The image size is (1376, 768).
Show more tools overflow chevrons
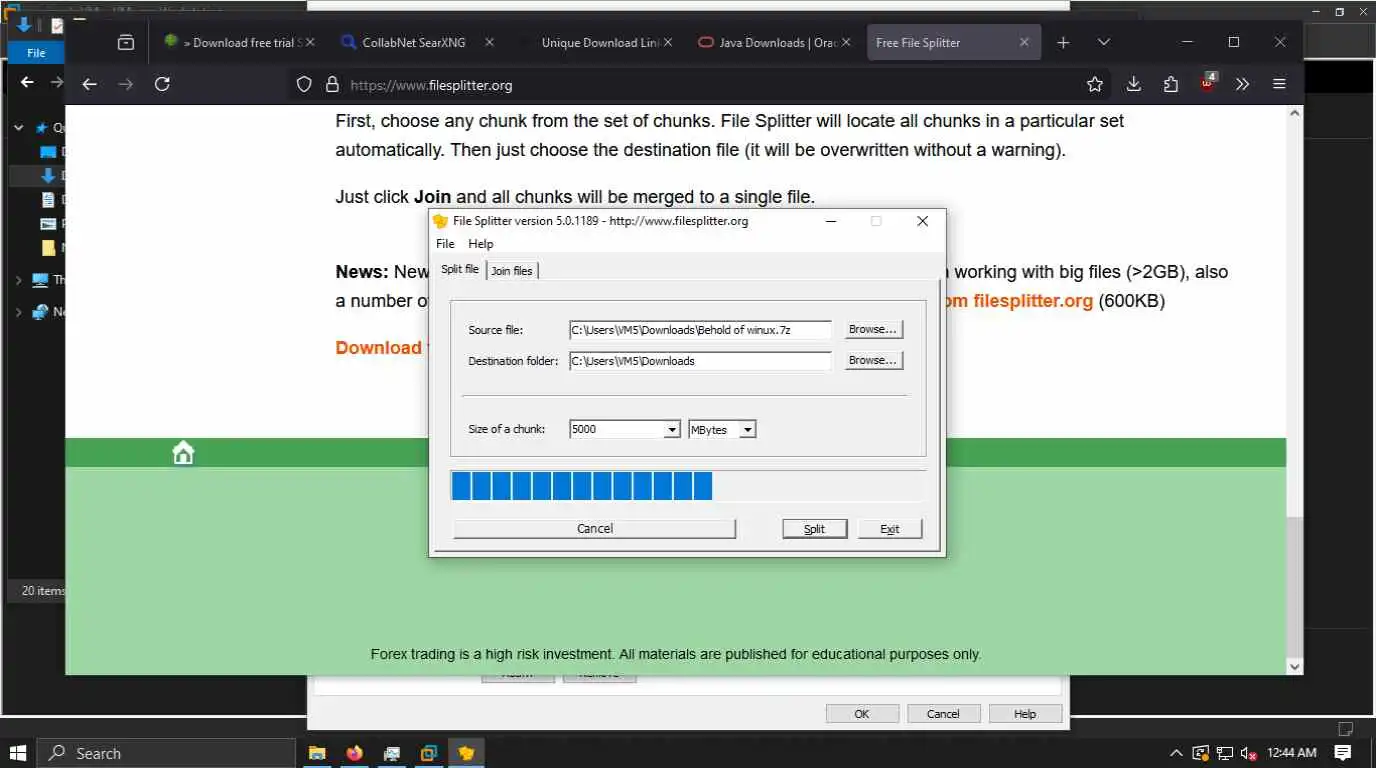tap(1243, 85)
